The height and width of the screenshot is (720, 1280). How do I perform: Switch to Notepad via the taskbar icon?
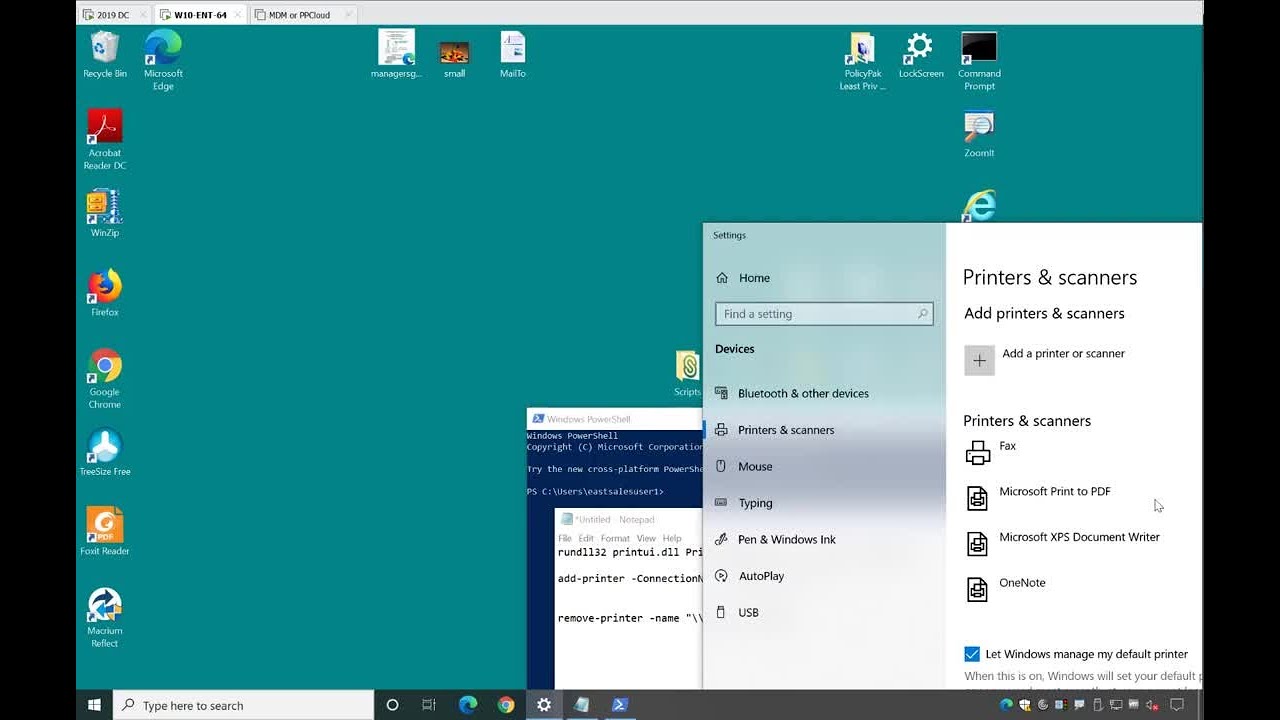click(x=582, y=705)
